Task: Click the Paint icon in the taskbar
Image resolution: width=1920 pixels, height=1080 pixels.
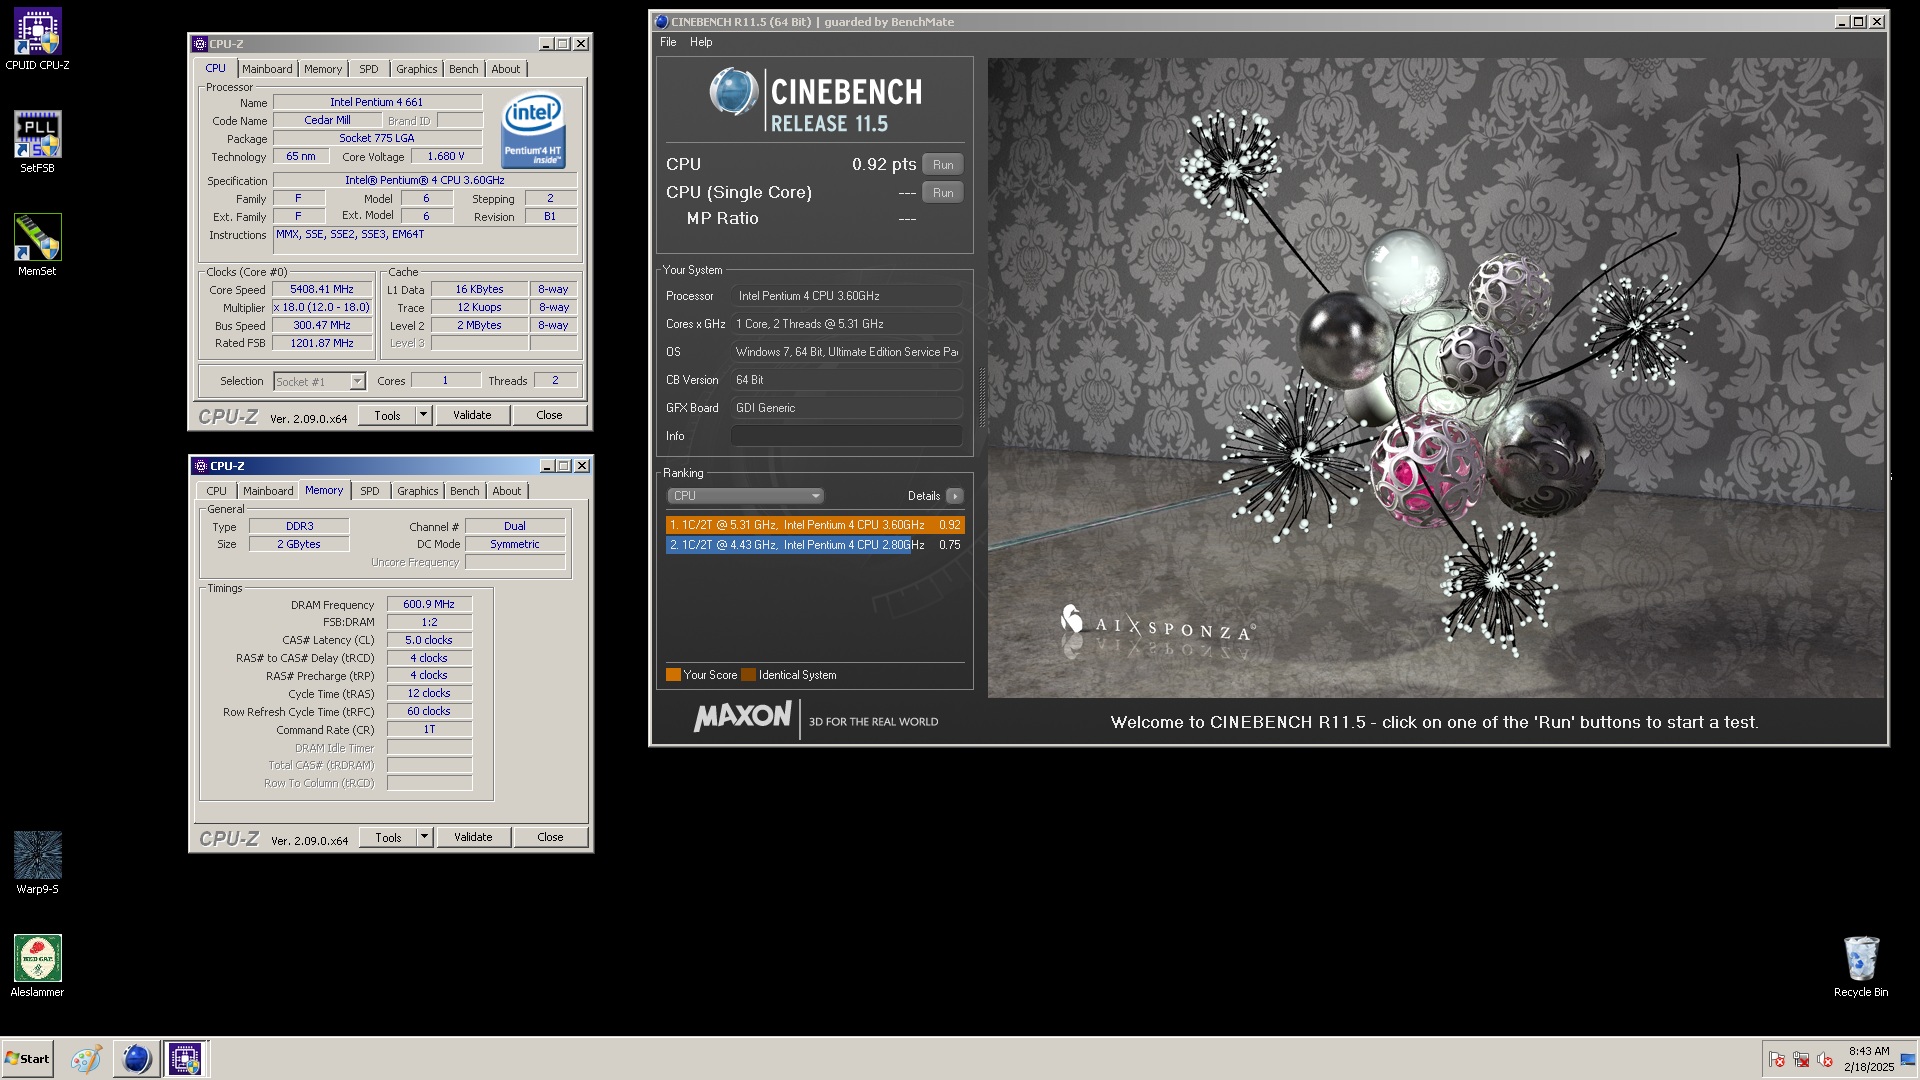Action: click(x=86, y=1059)
